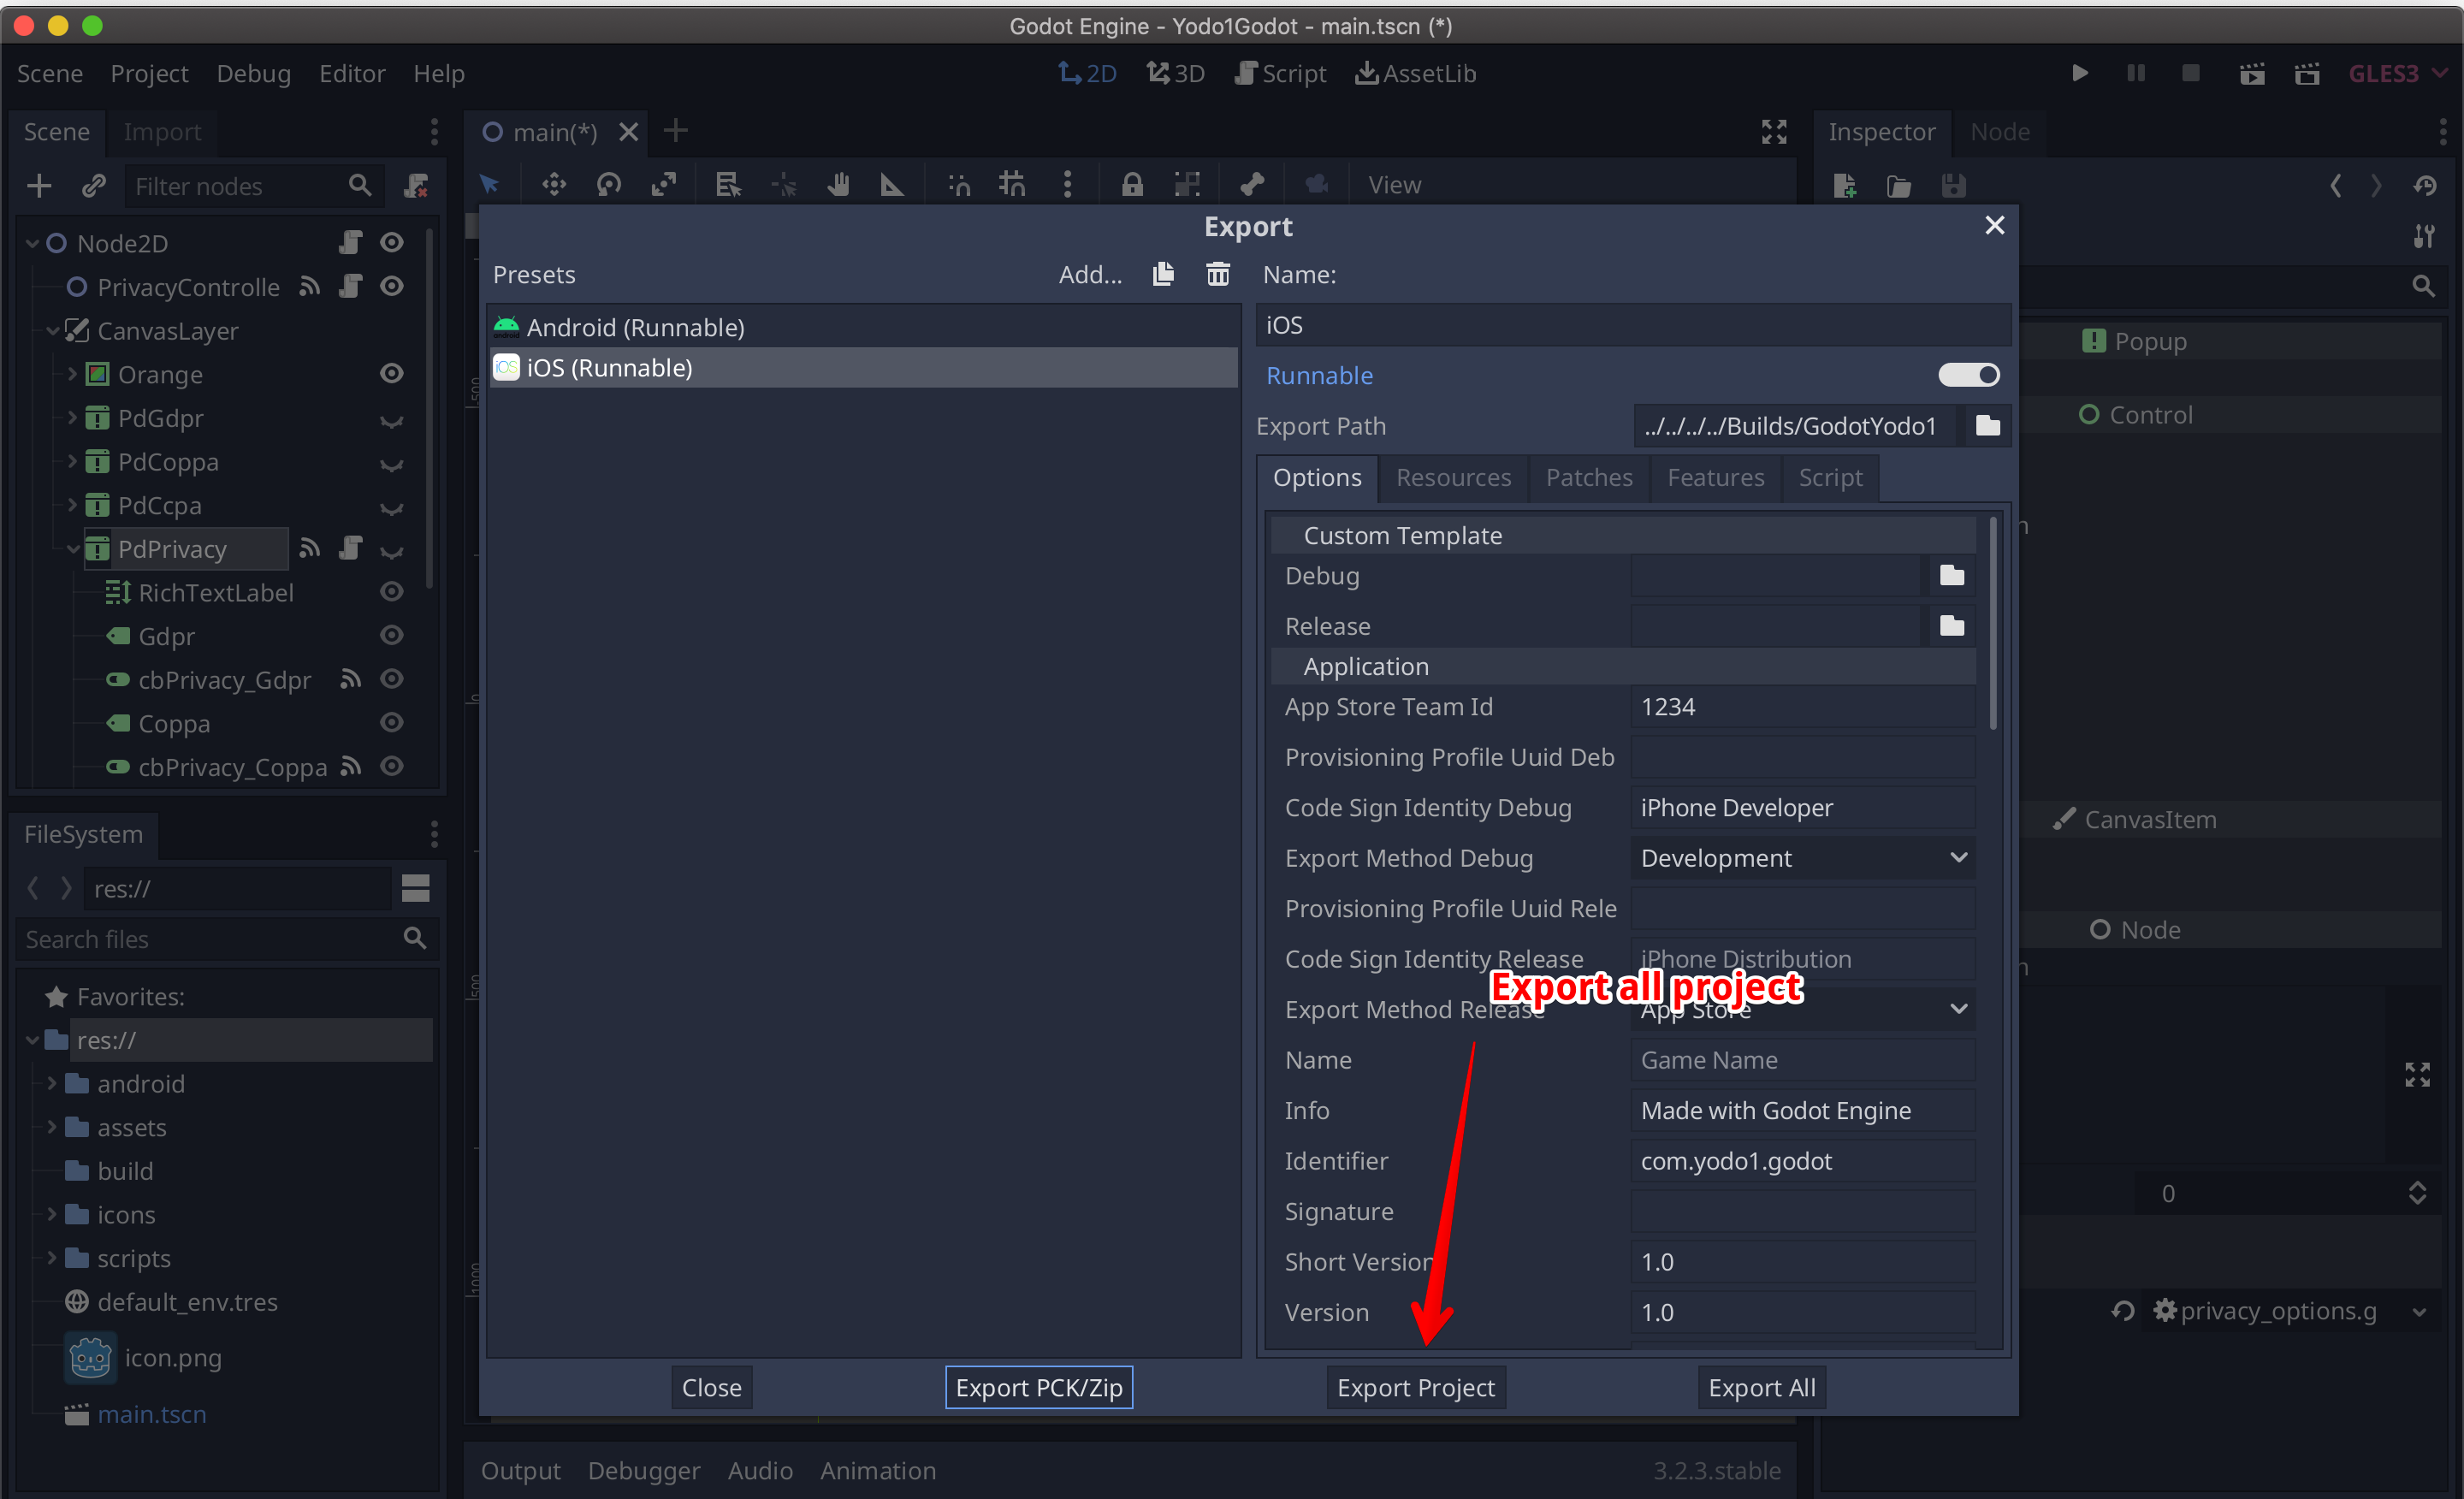Switch to the Node tab
This screenshot has height=1499, width=2464.
click(x=2000, y=132)
